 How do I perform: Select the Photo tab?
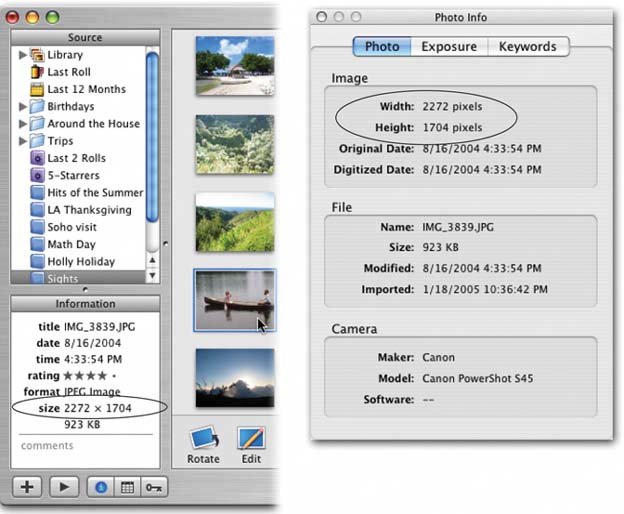coord(382,47)
